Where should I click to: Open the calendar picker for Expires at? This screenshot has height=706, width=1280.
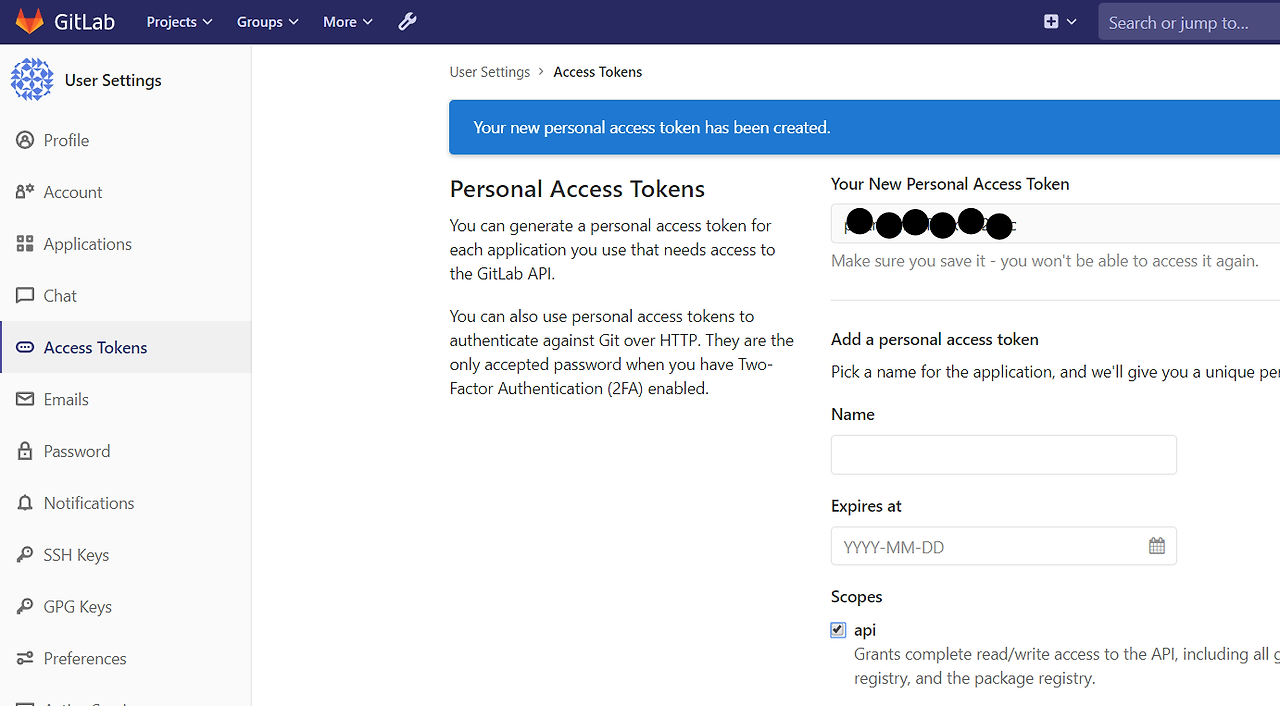pyautogui.click(x=1156, y=545)
